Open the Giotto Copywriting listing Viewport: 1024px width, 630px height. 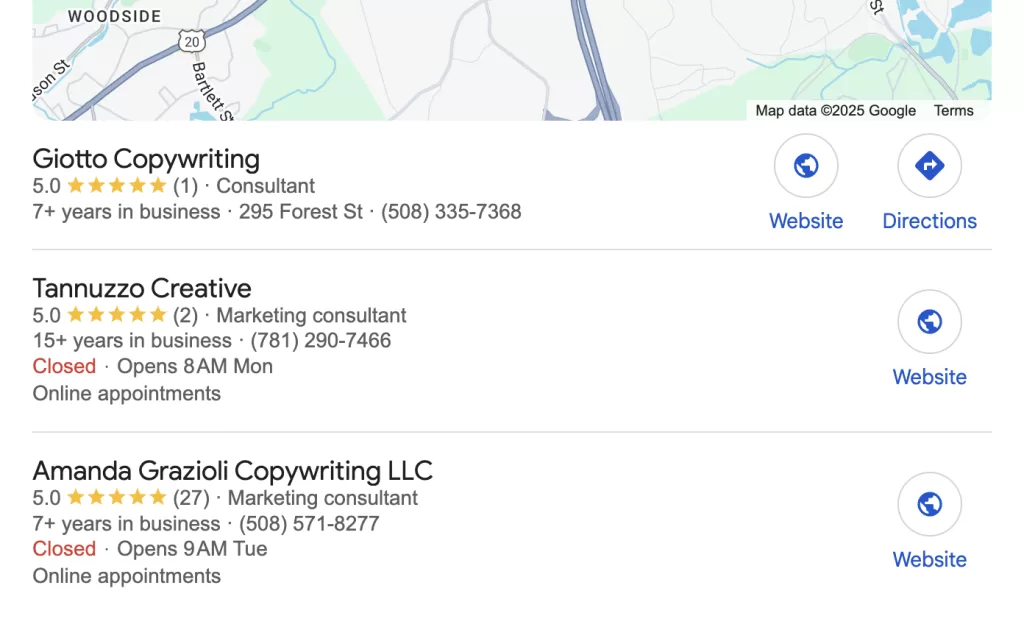[146, 159]
